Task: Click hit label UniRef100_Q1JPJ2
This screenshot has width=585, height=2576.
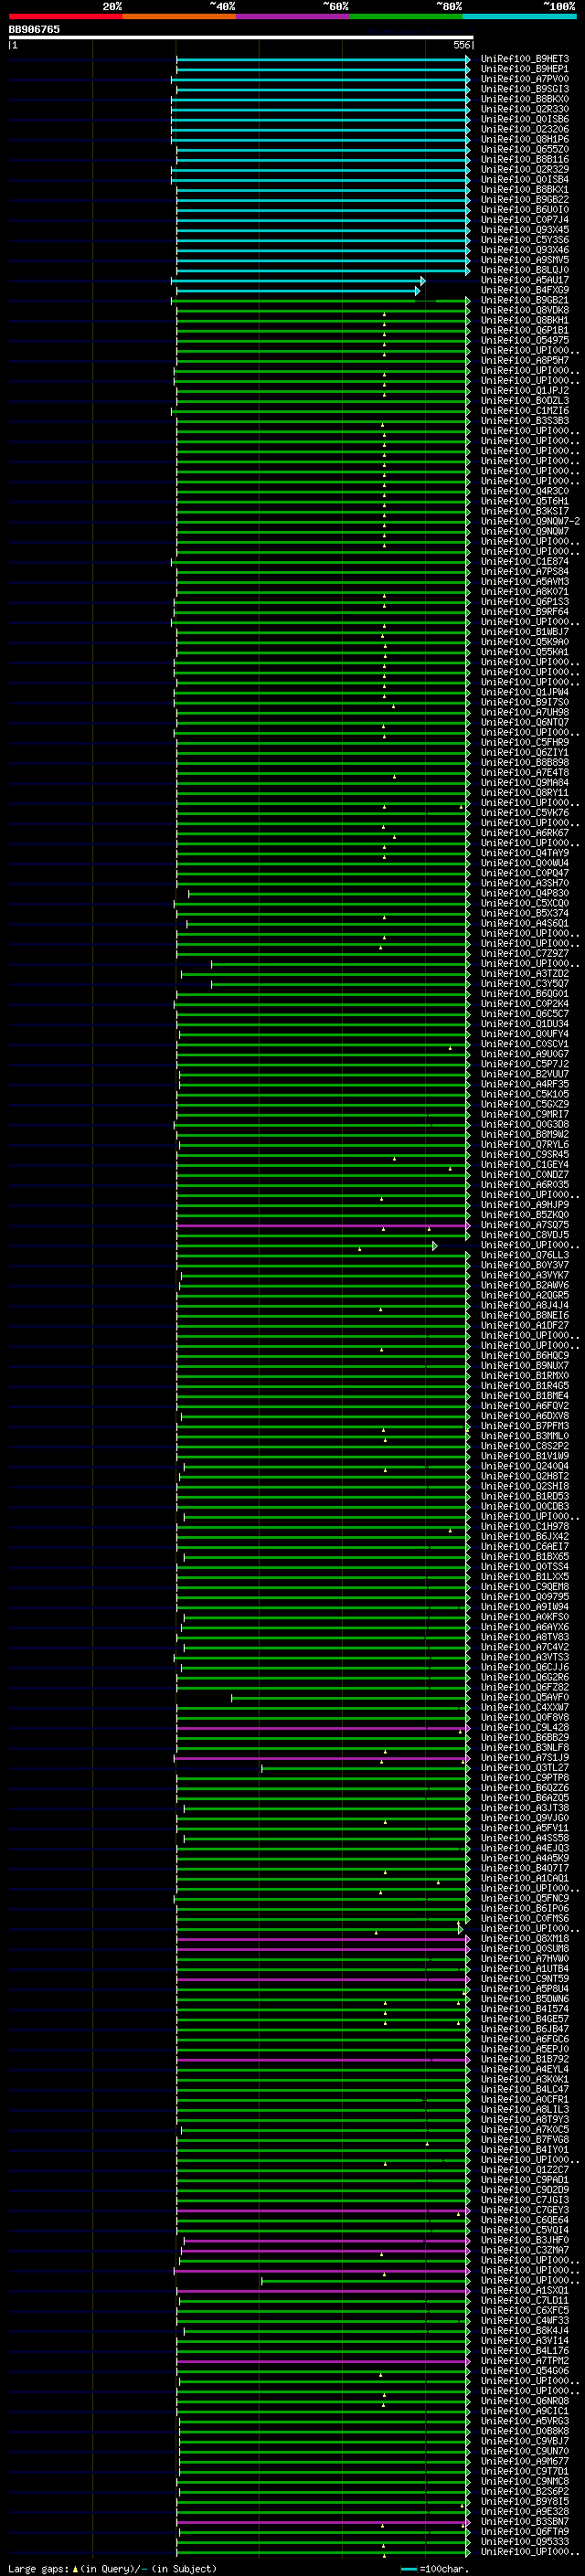Action: tap(525, 390)
